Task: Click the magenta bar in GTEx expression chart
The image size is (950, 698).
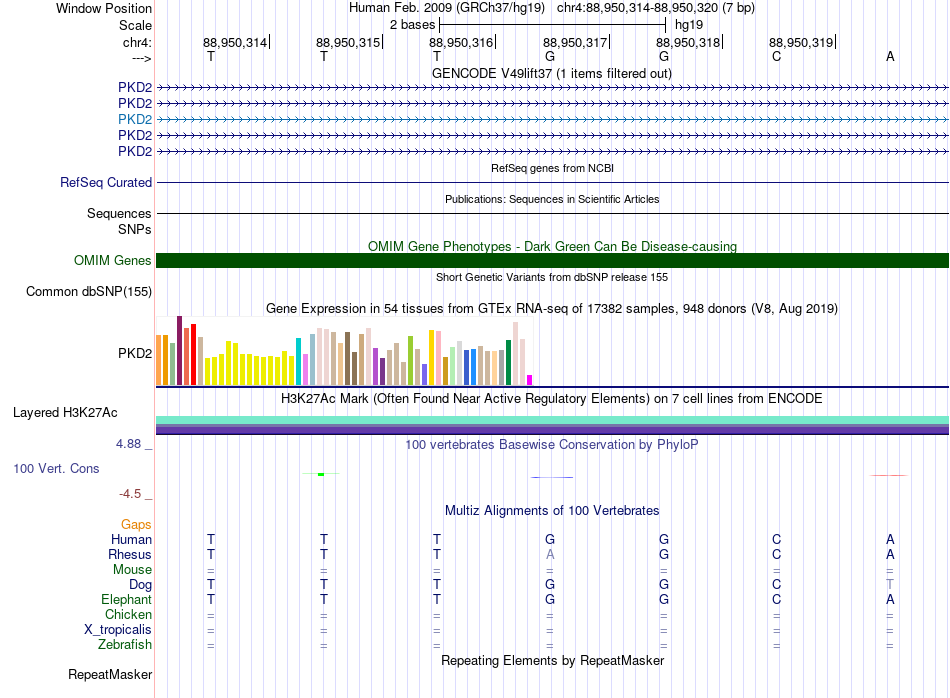Action: [530, 380]
